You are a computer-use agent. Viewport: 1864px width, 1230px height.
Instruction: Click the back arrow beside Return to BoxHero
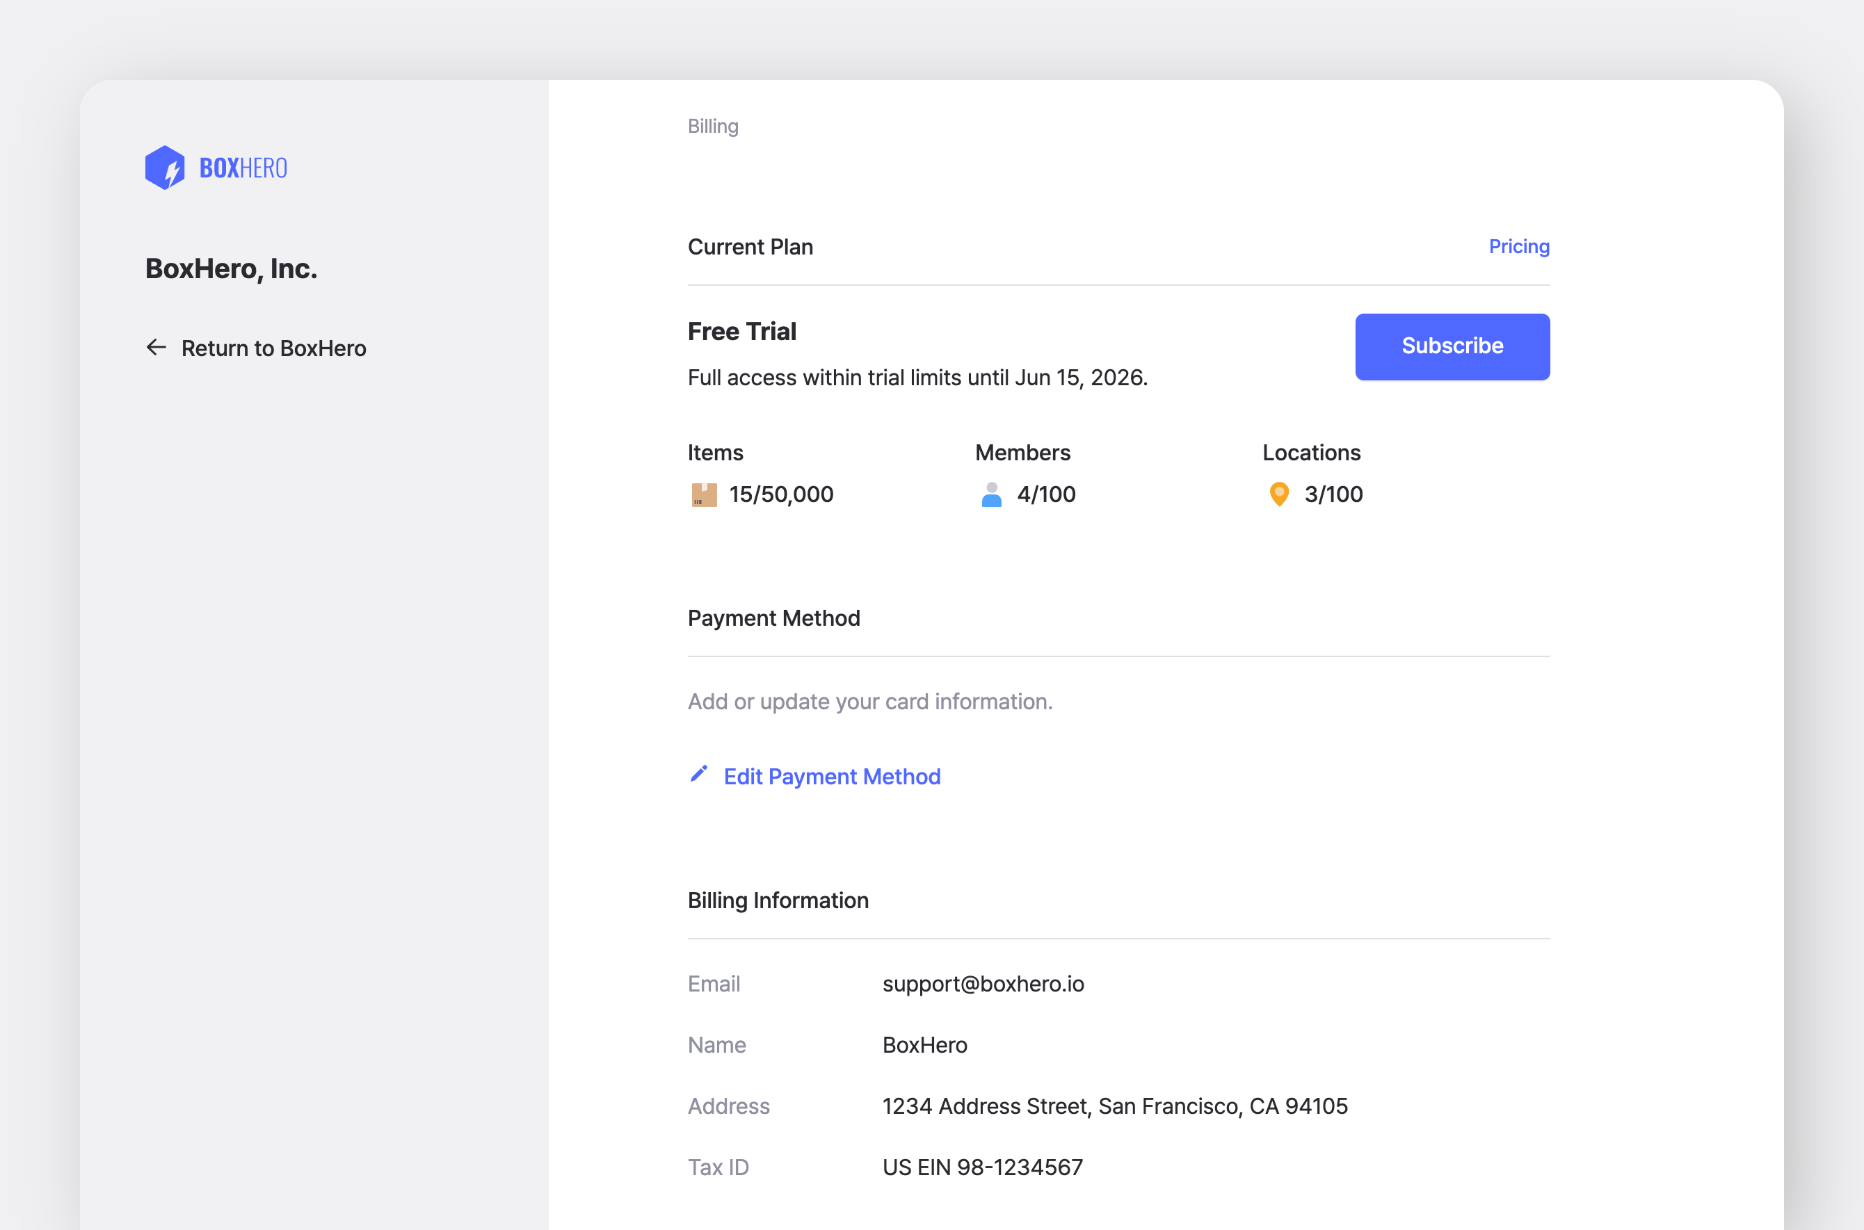(156, 348)
